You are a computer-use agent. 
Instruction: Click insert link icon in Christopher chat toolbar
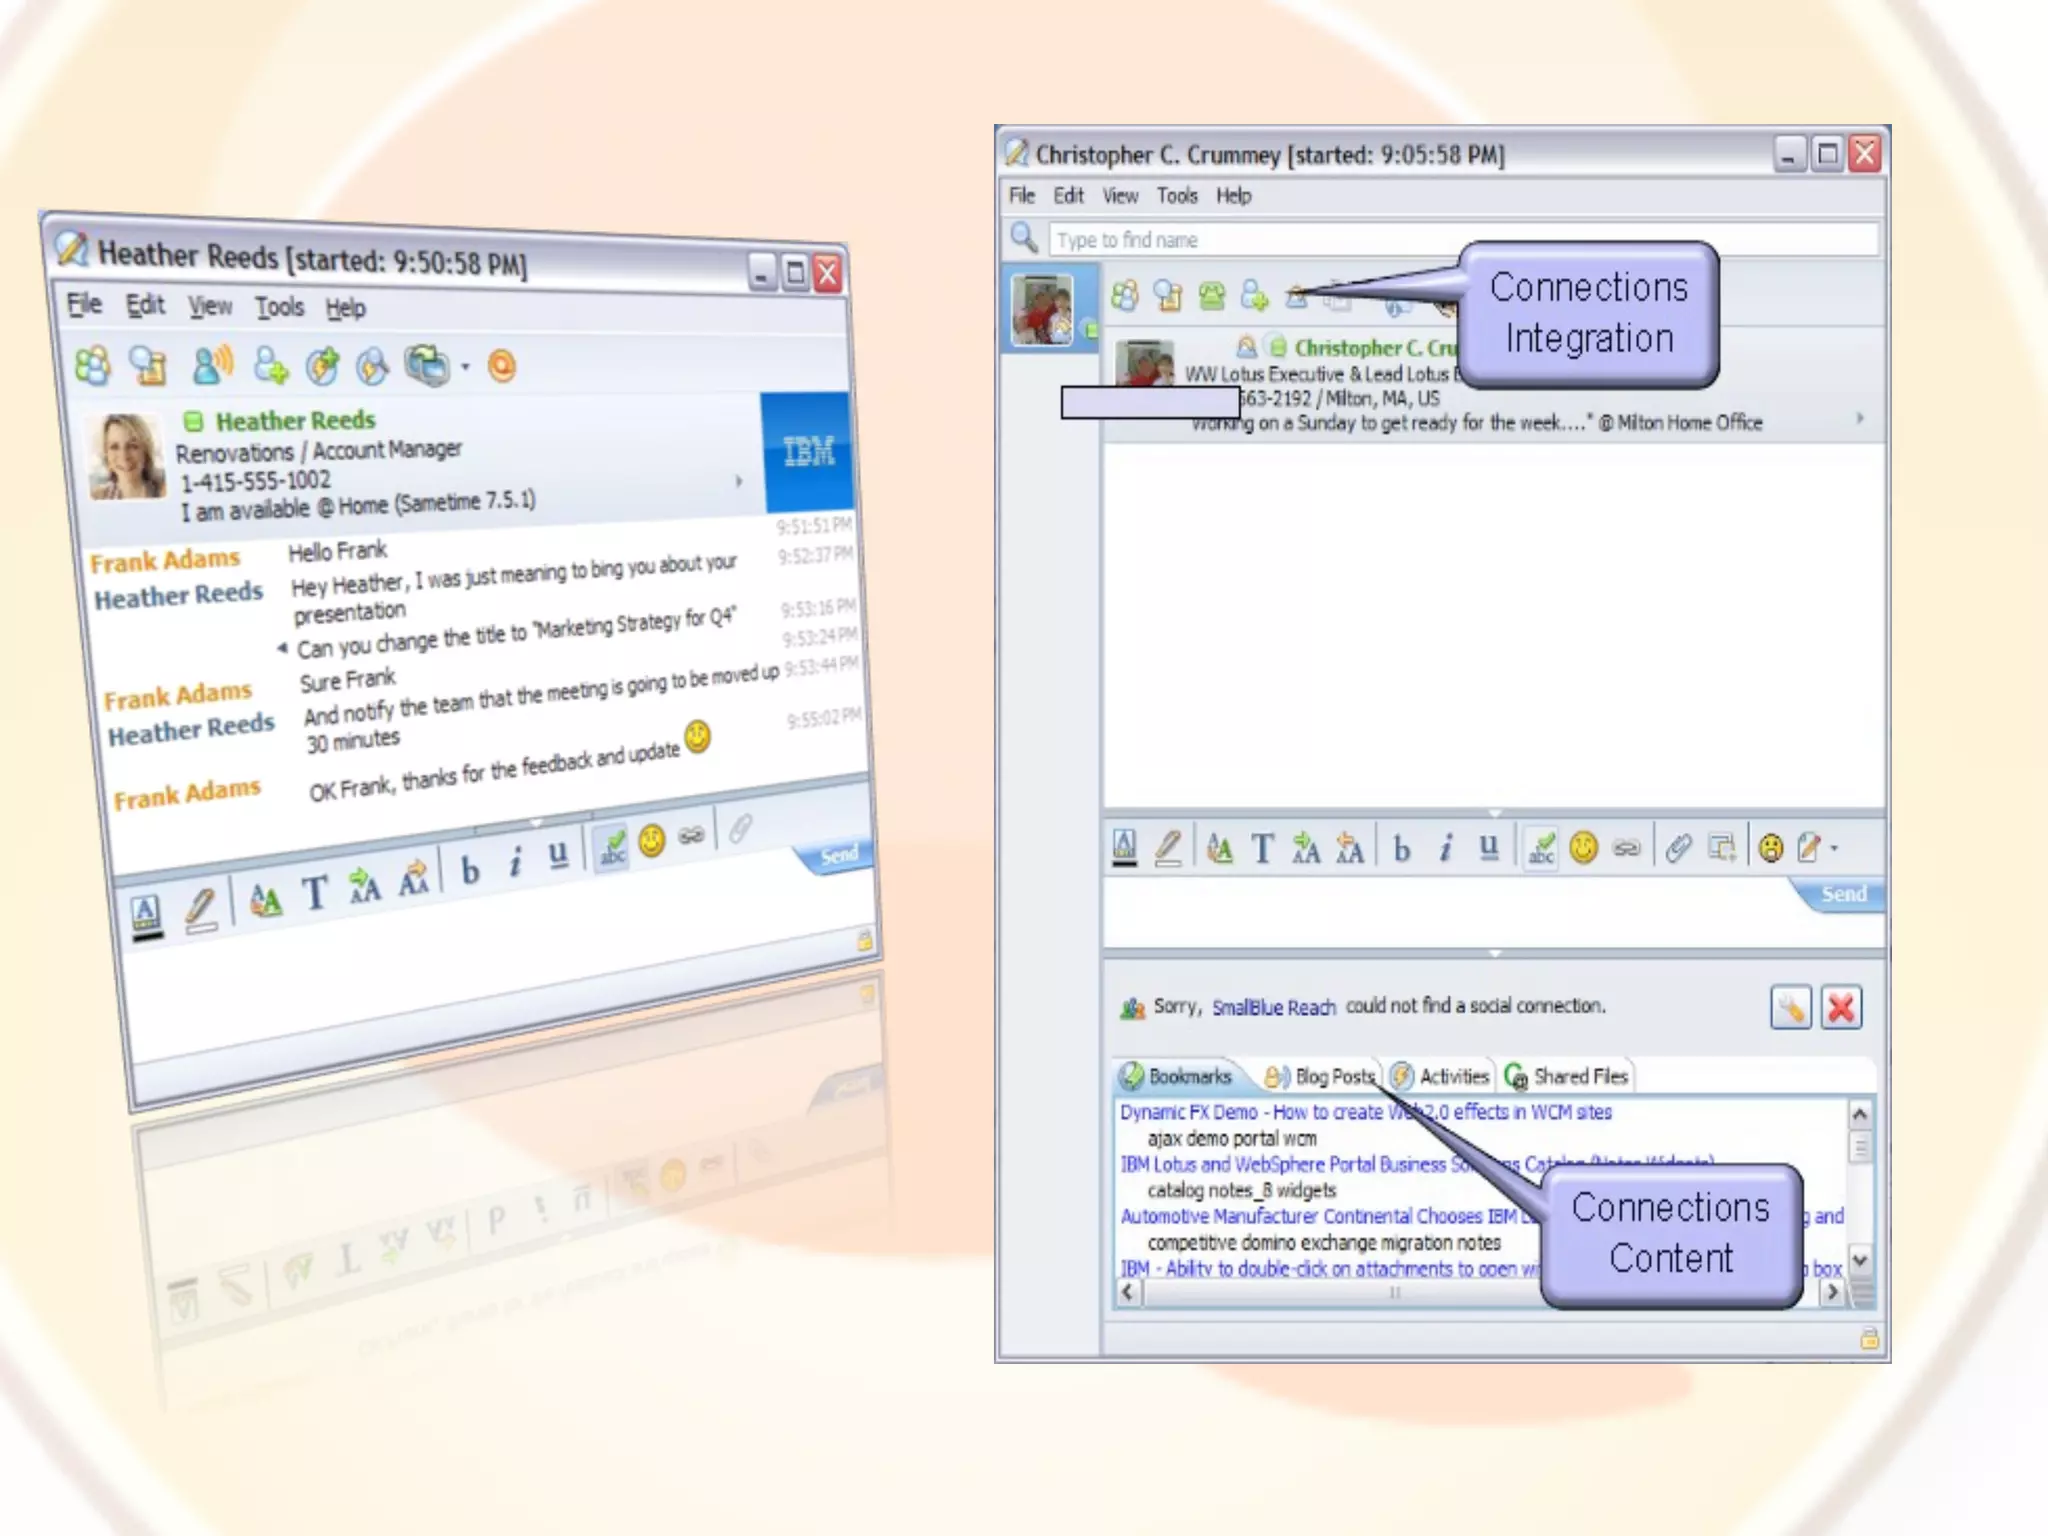(x=1627, y=849)
